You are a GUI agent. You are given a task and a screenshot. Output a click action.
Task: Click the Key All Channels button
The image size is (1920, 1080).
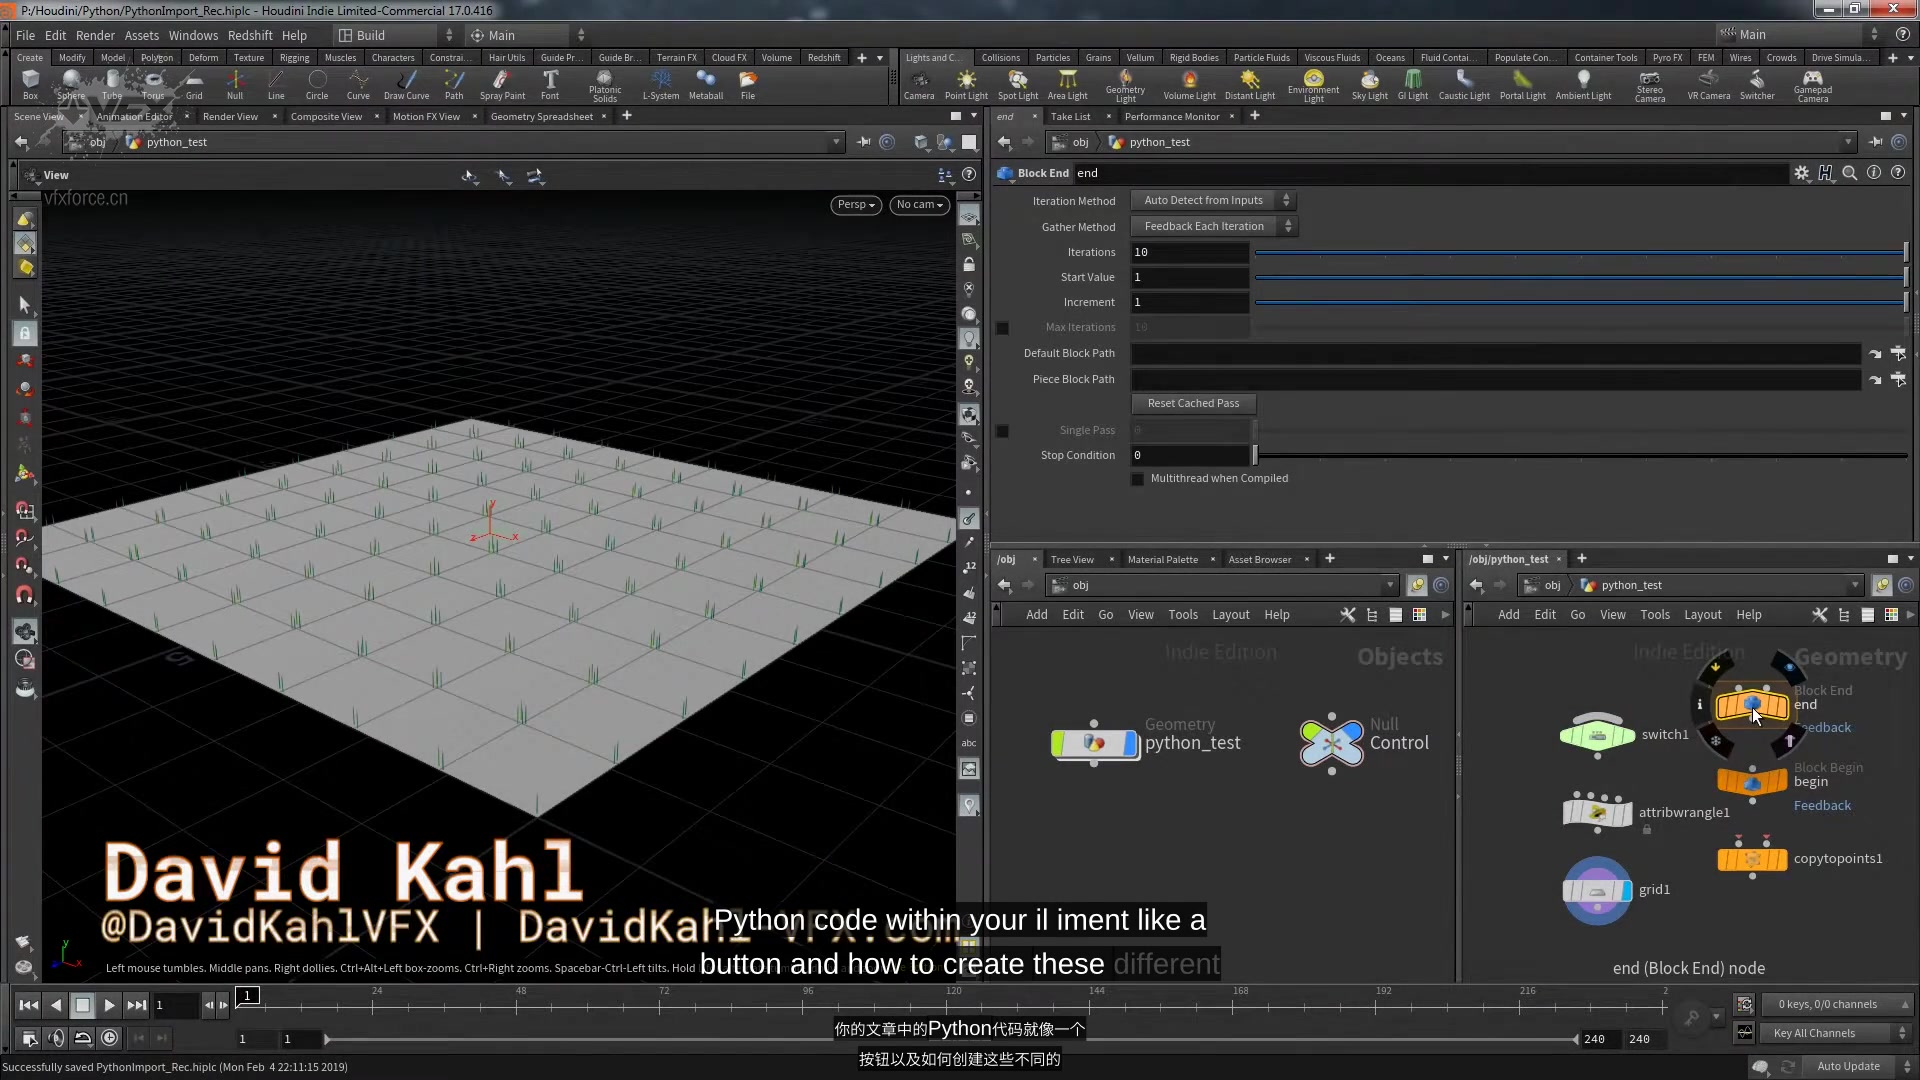[1813, 1033]
